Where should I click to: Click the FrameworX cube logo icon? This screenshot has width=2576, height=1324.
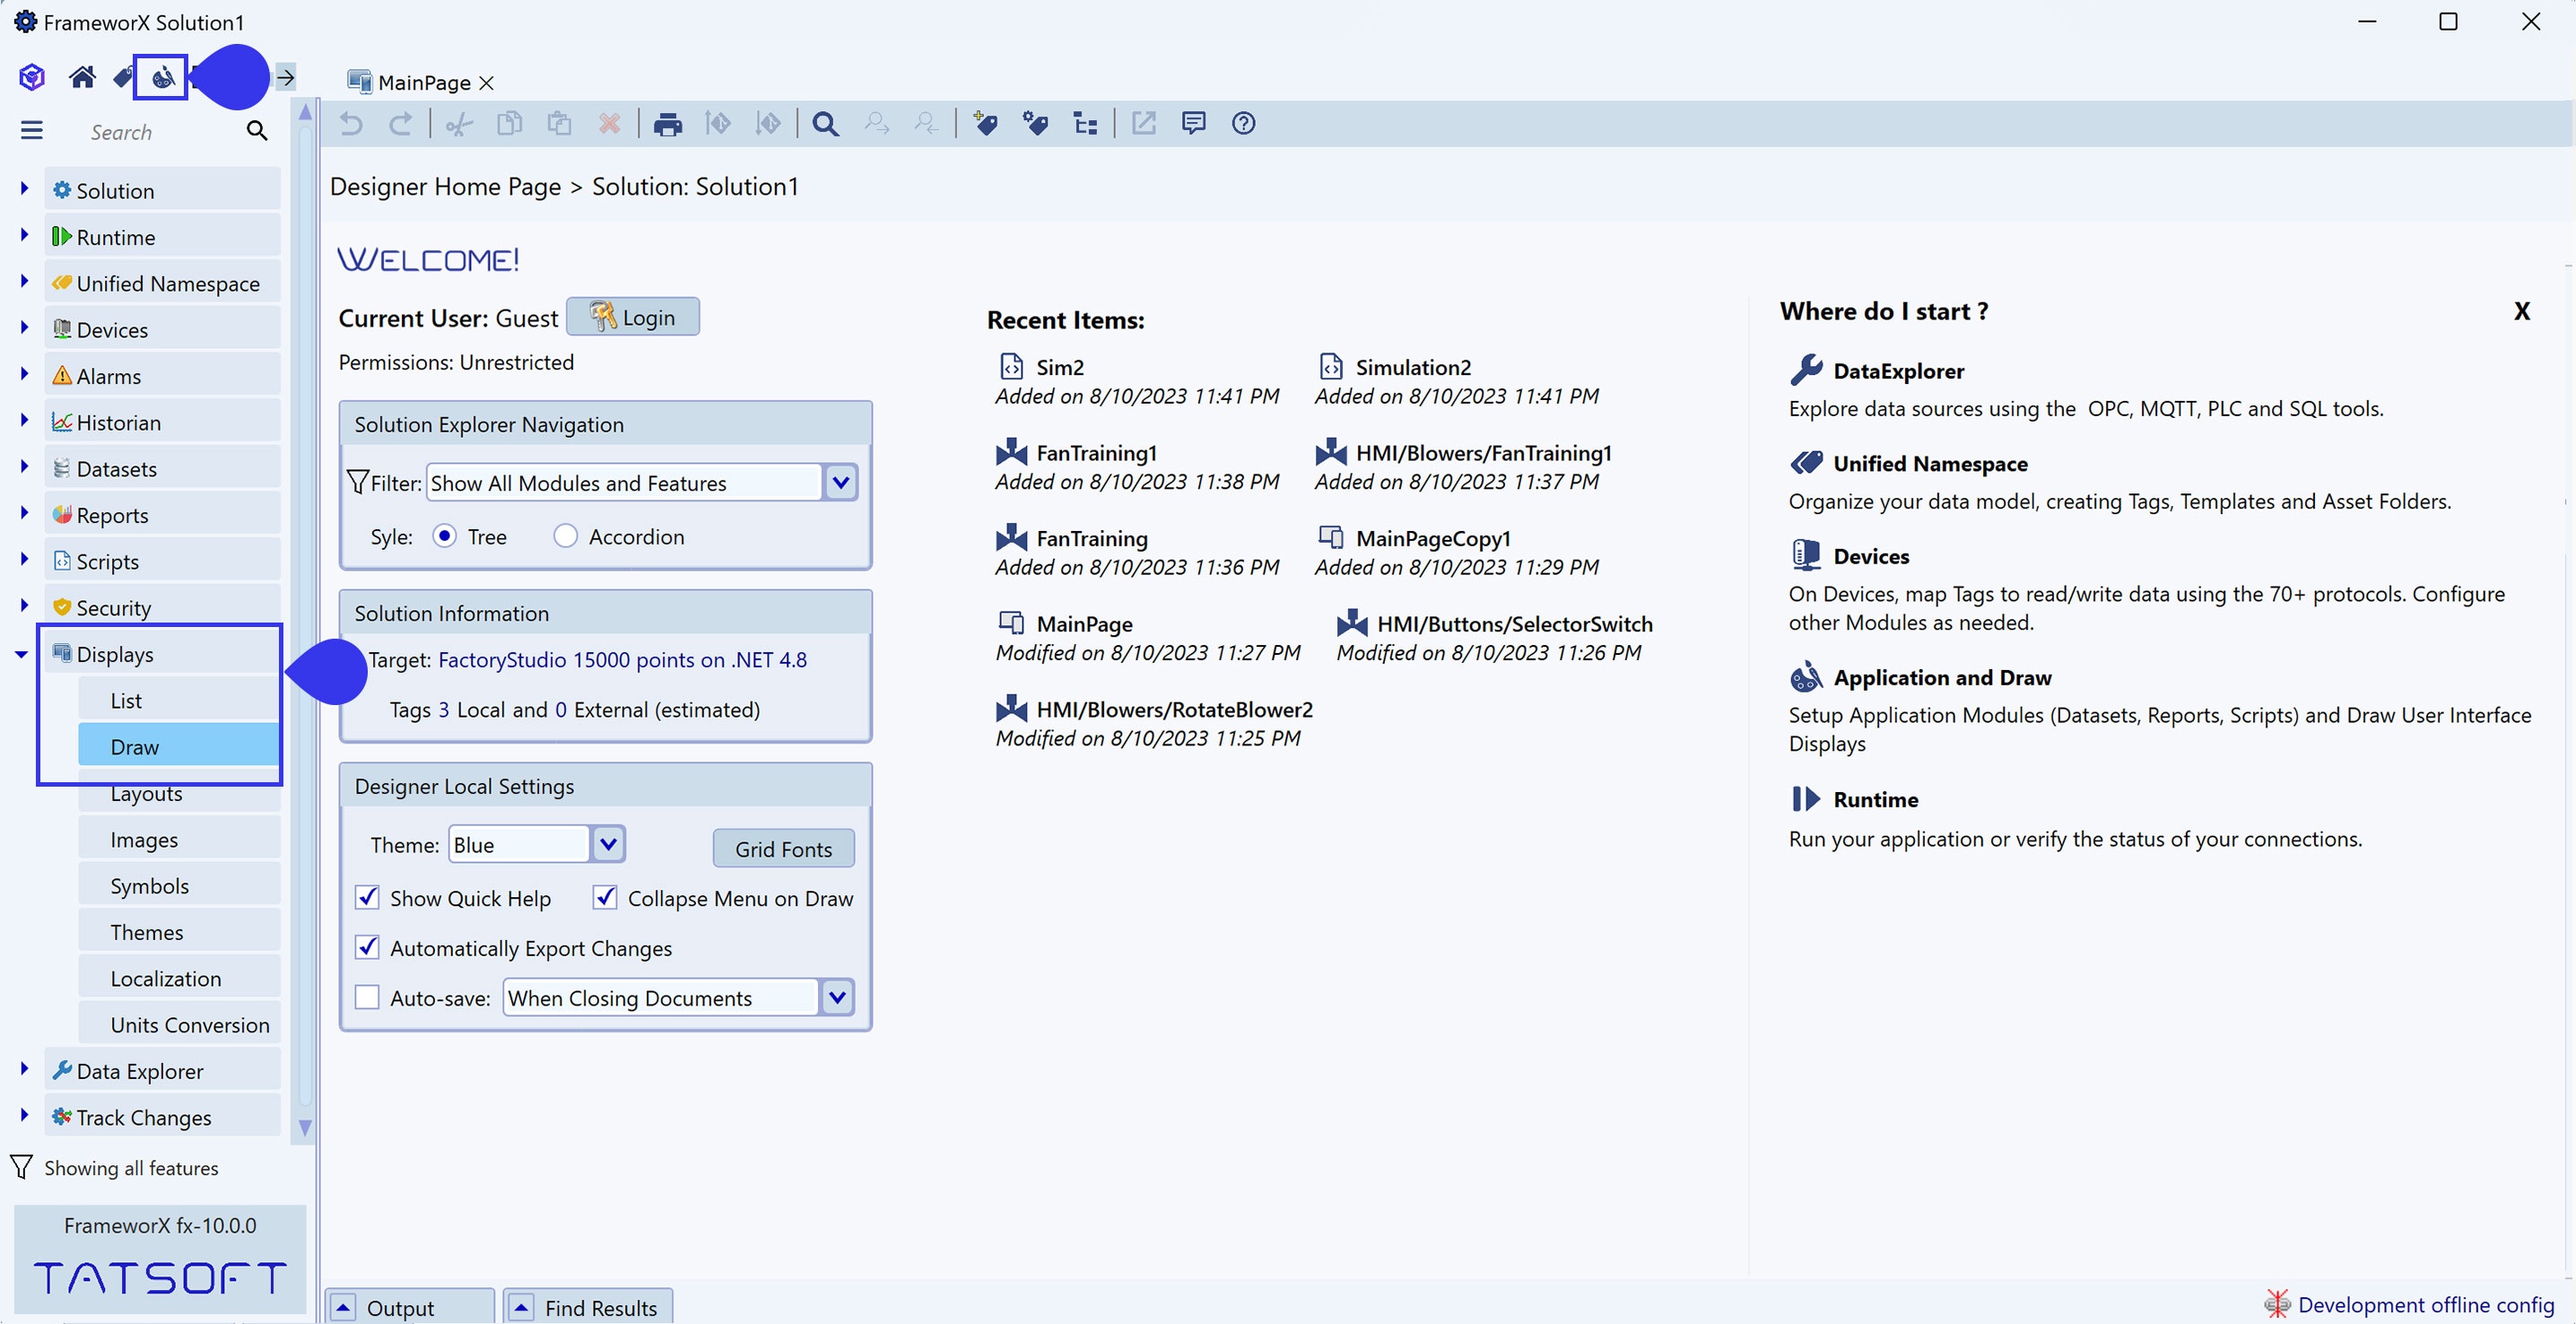(32, 77)
